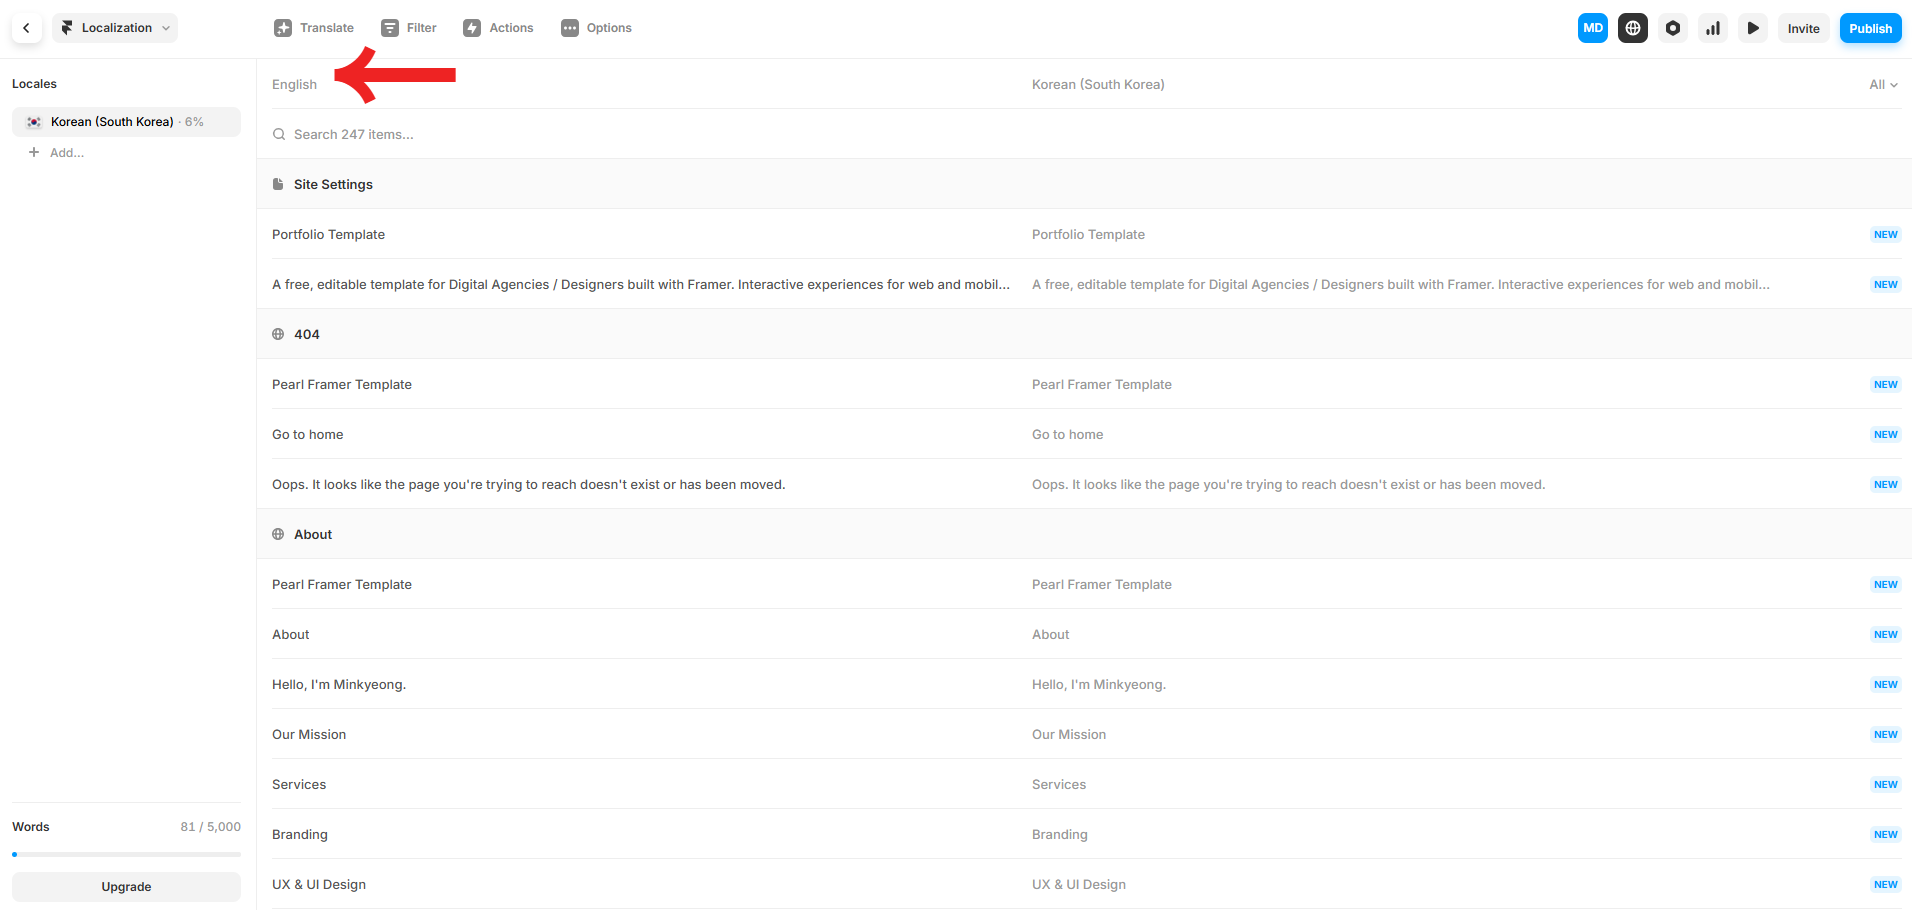
Task: Click the Search 247 items field
Action: pyautogui.click(x=1084, y=134)
